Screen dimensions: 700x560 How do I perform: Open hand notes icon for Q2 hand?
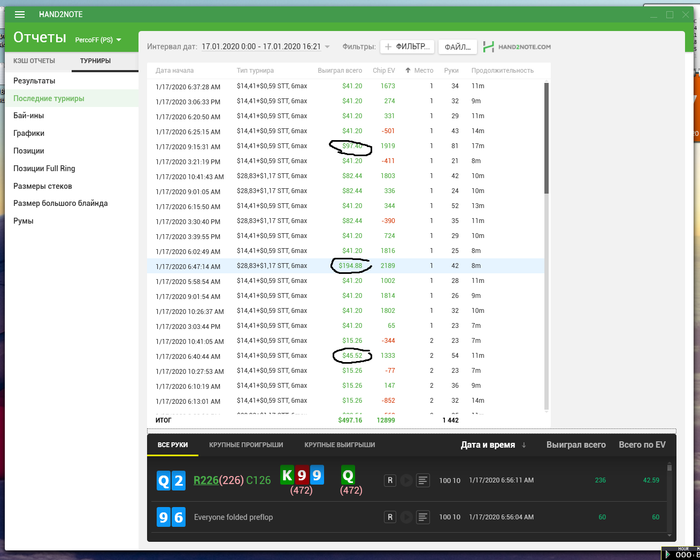[423, 480]
